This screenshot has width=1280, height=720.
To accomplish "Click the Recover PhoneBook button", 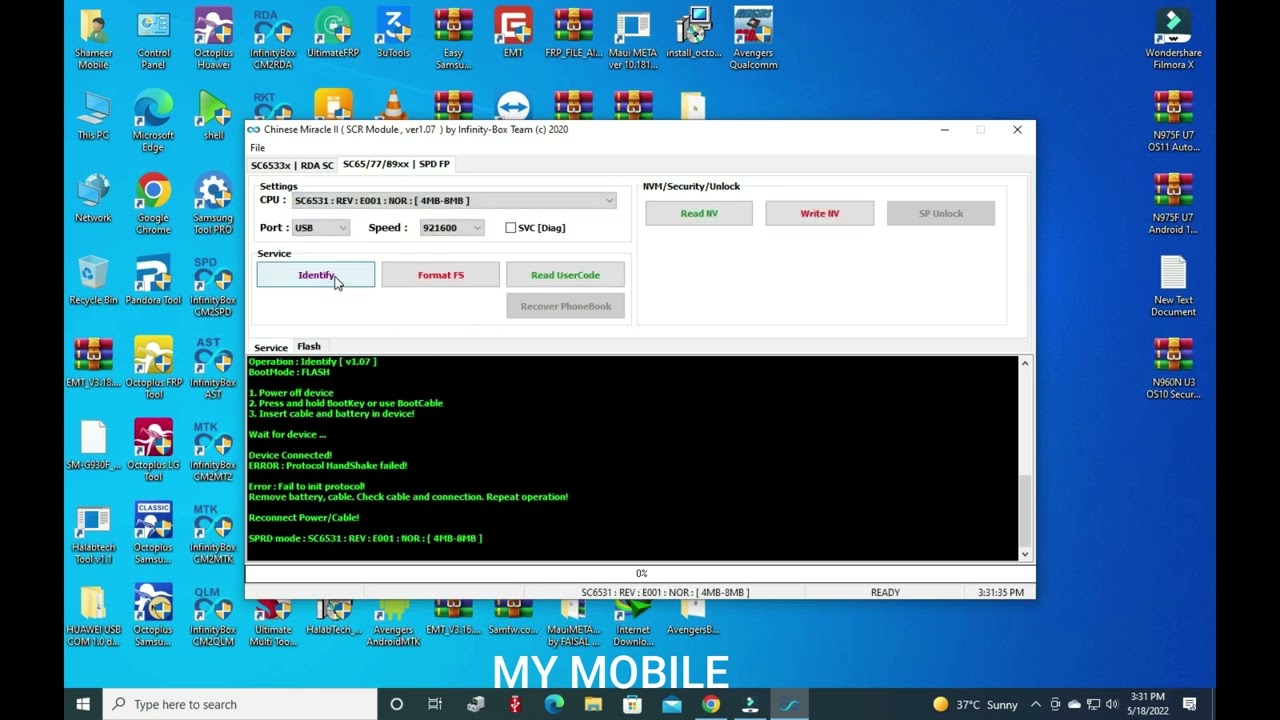I will 565,306.
